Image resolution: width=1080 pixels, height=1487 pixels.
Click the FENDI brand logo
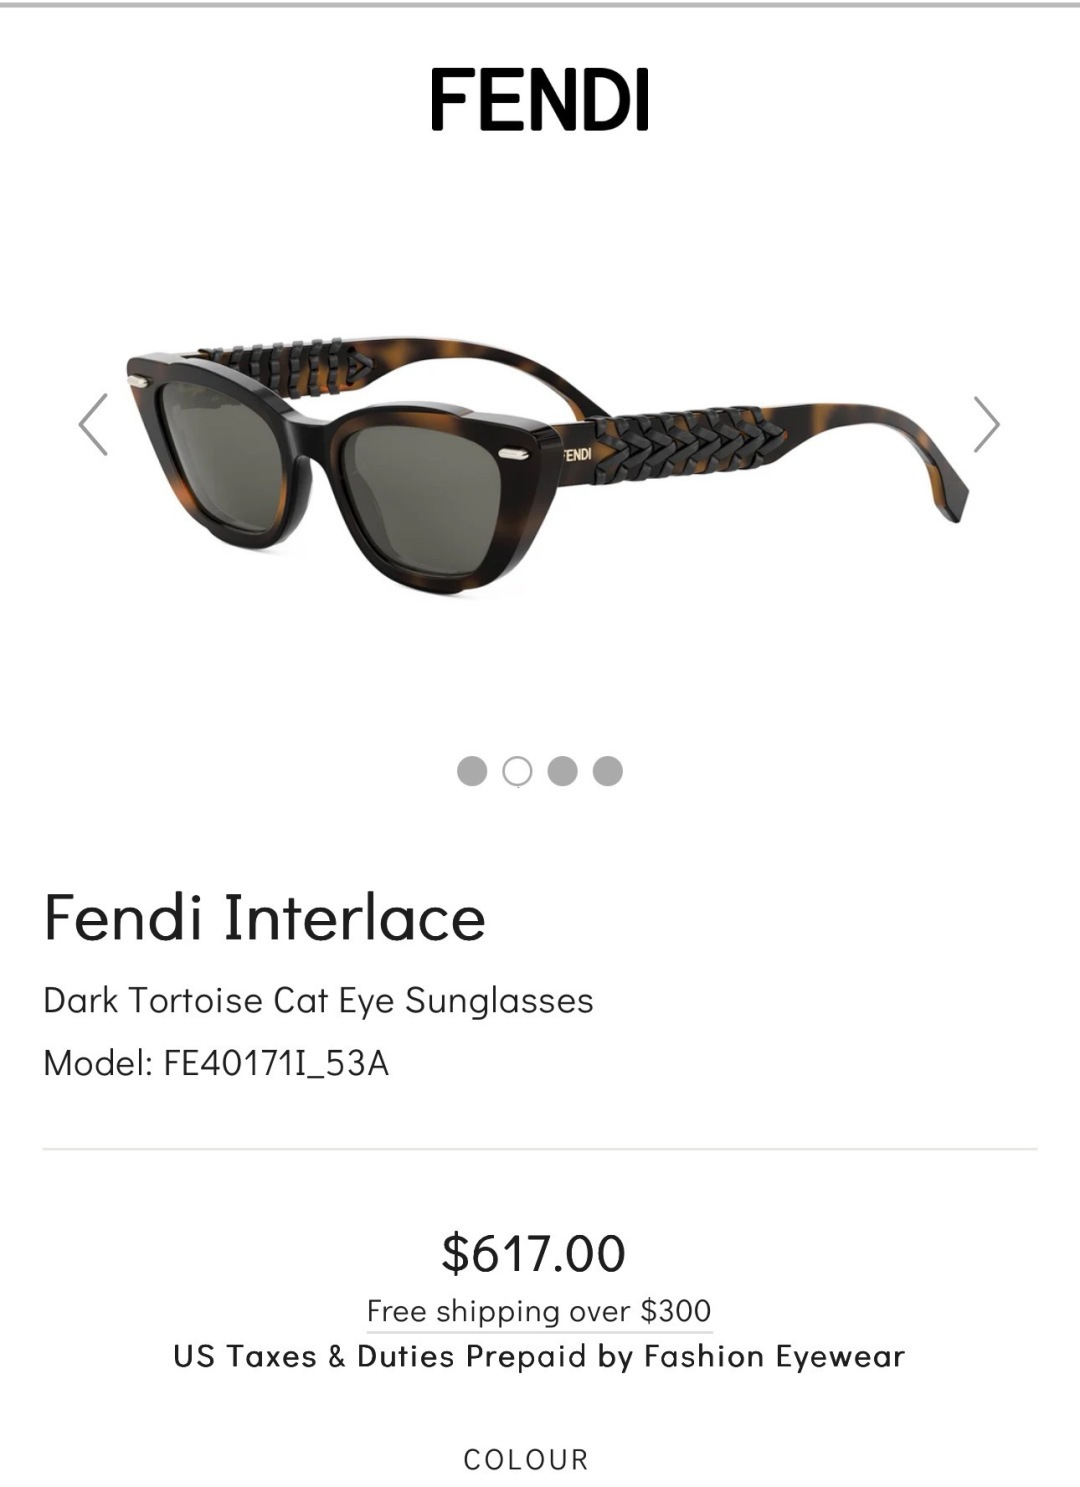click(x=539, y=99)
